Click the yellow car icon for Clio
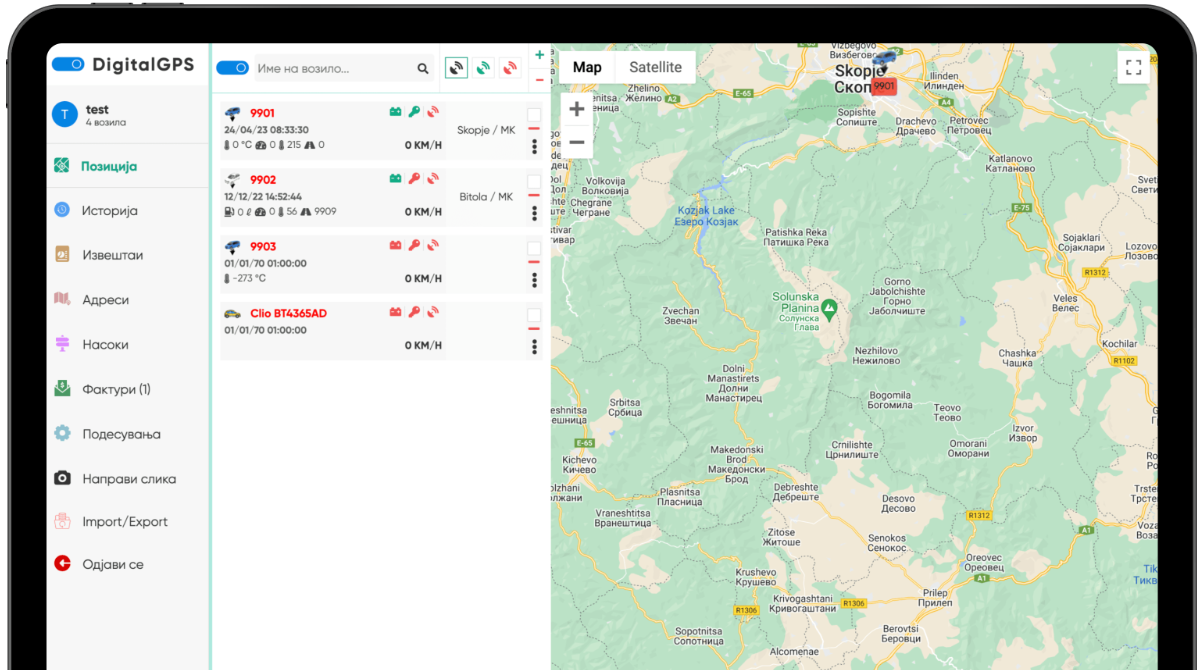 click(x=232, y=313)
